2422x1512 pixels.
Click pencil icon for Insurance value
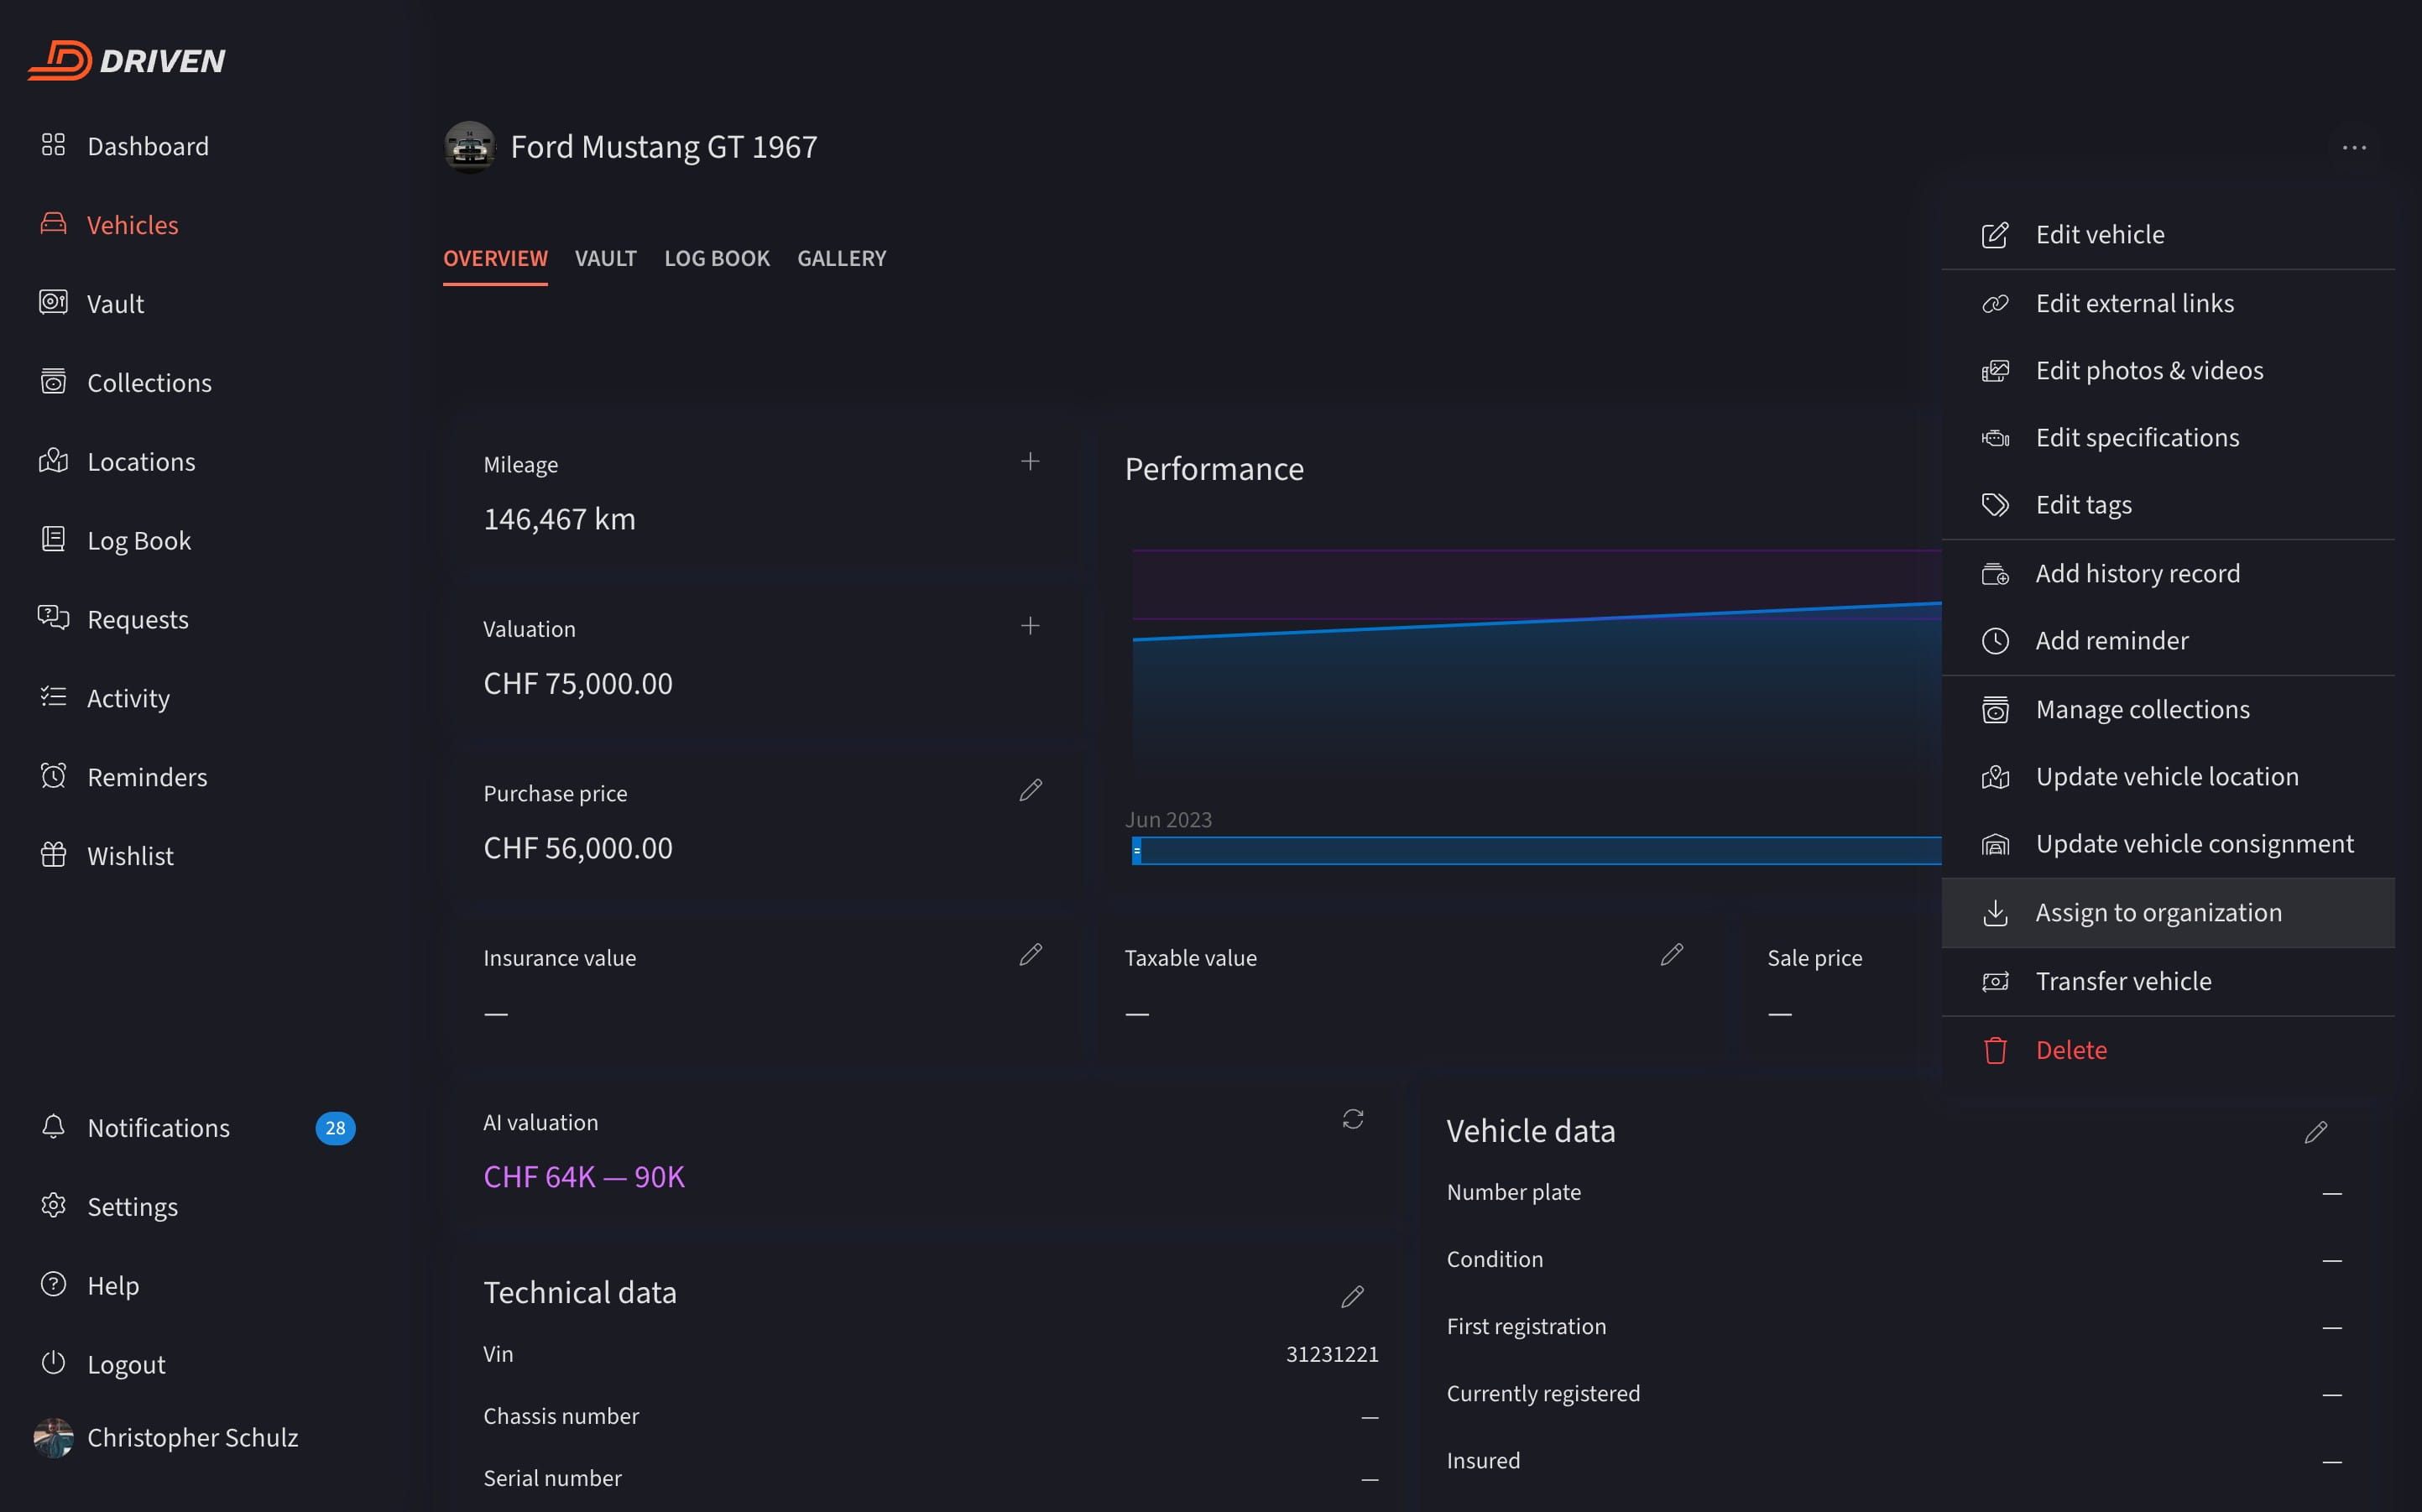point(1030,955)
